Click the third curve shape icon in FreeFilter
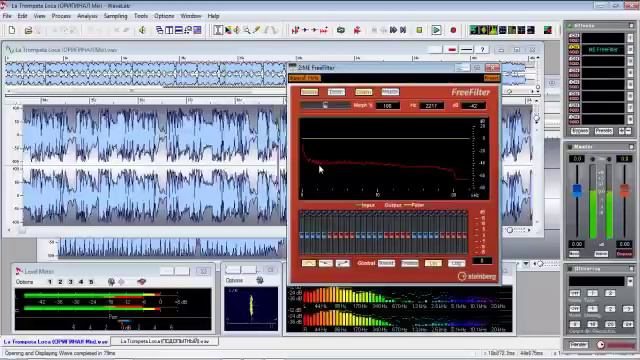This screenshot has height=360, width=640. 343,263
